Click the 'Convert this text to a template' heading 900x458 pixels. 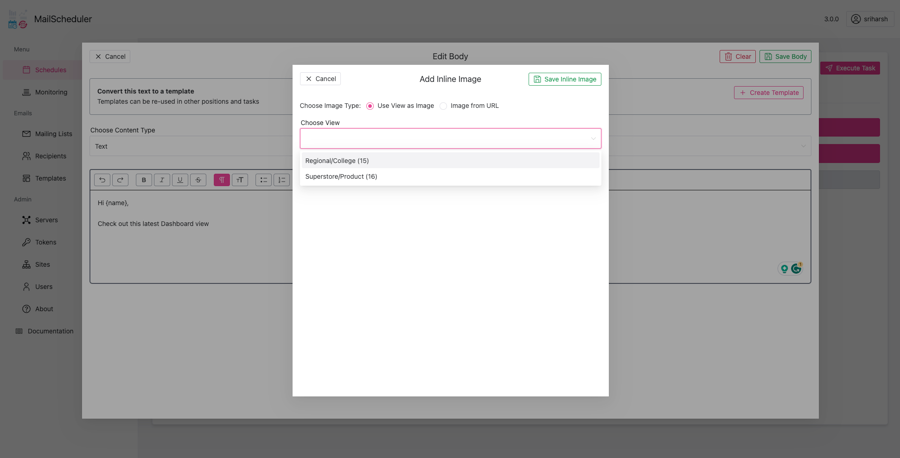point(146,91)
